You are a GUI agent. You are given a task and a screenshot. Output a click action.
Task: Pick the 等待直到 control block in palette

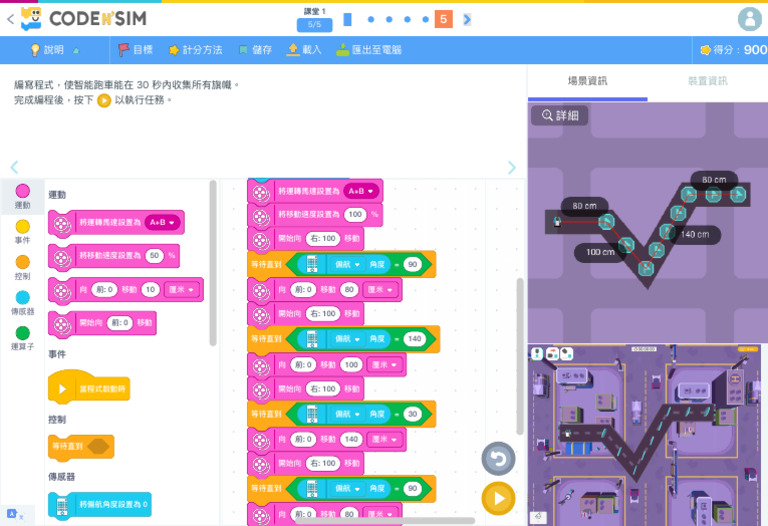tap(81, 446)
